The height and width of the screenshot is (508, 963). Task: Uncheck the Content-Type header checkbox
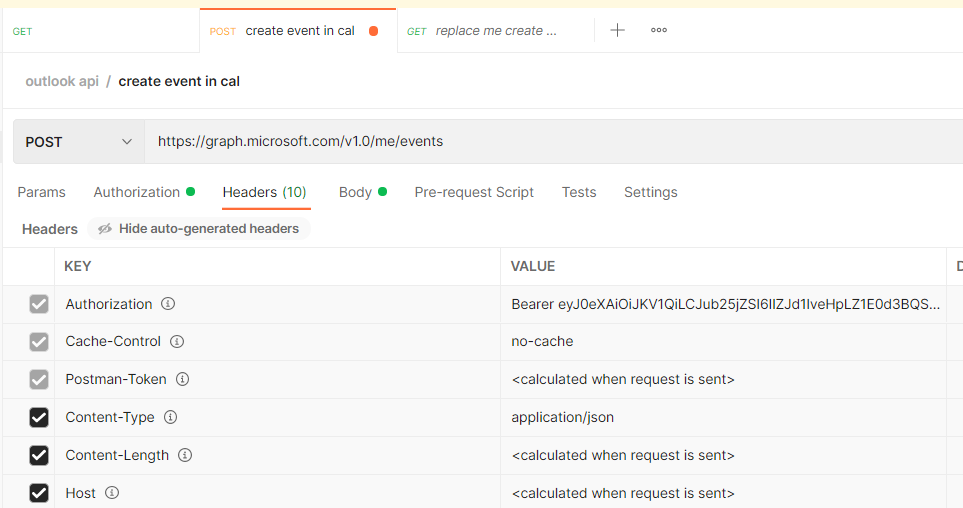pyautogui.click(x=39, y=418)
